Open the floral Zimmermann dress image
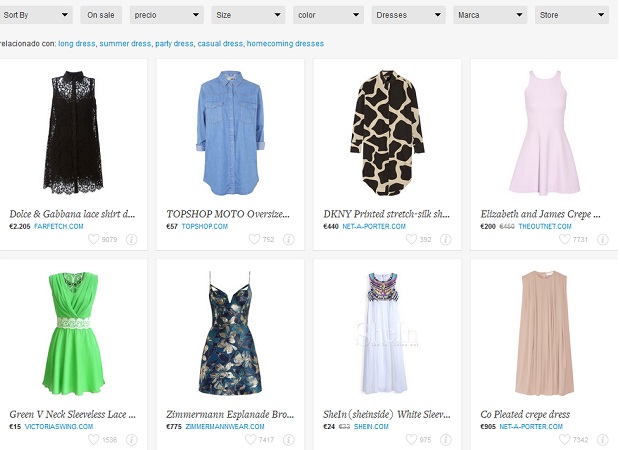 pos(230,333)
